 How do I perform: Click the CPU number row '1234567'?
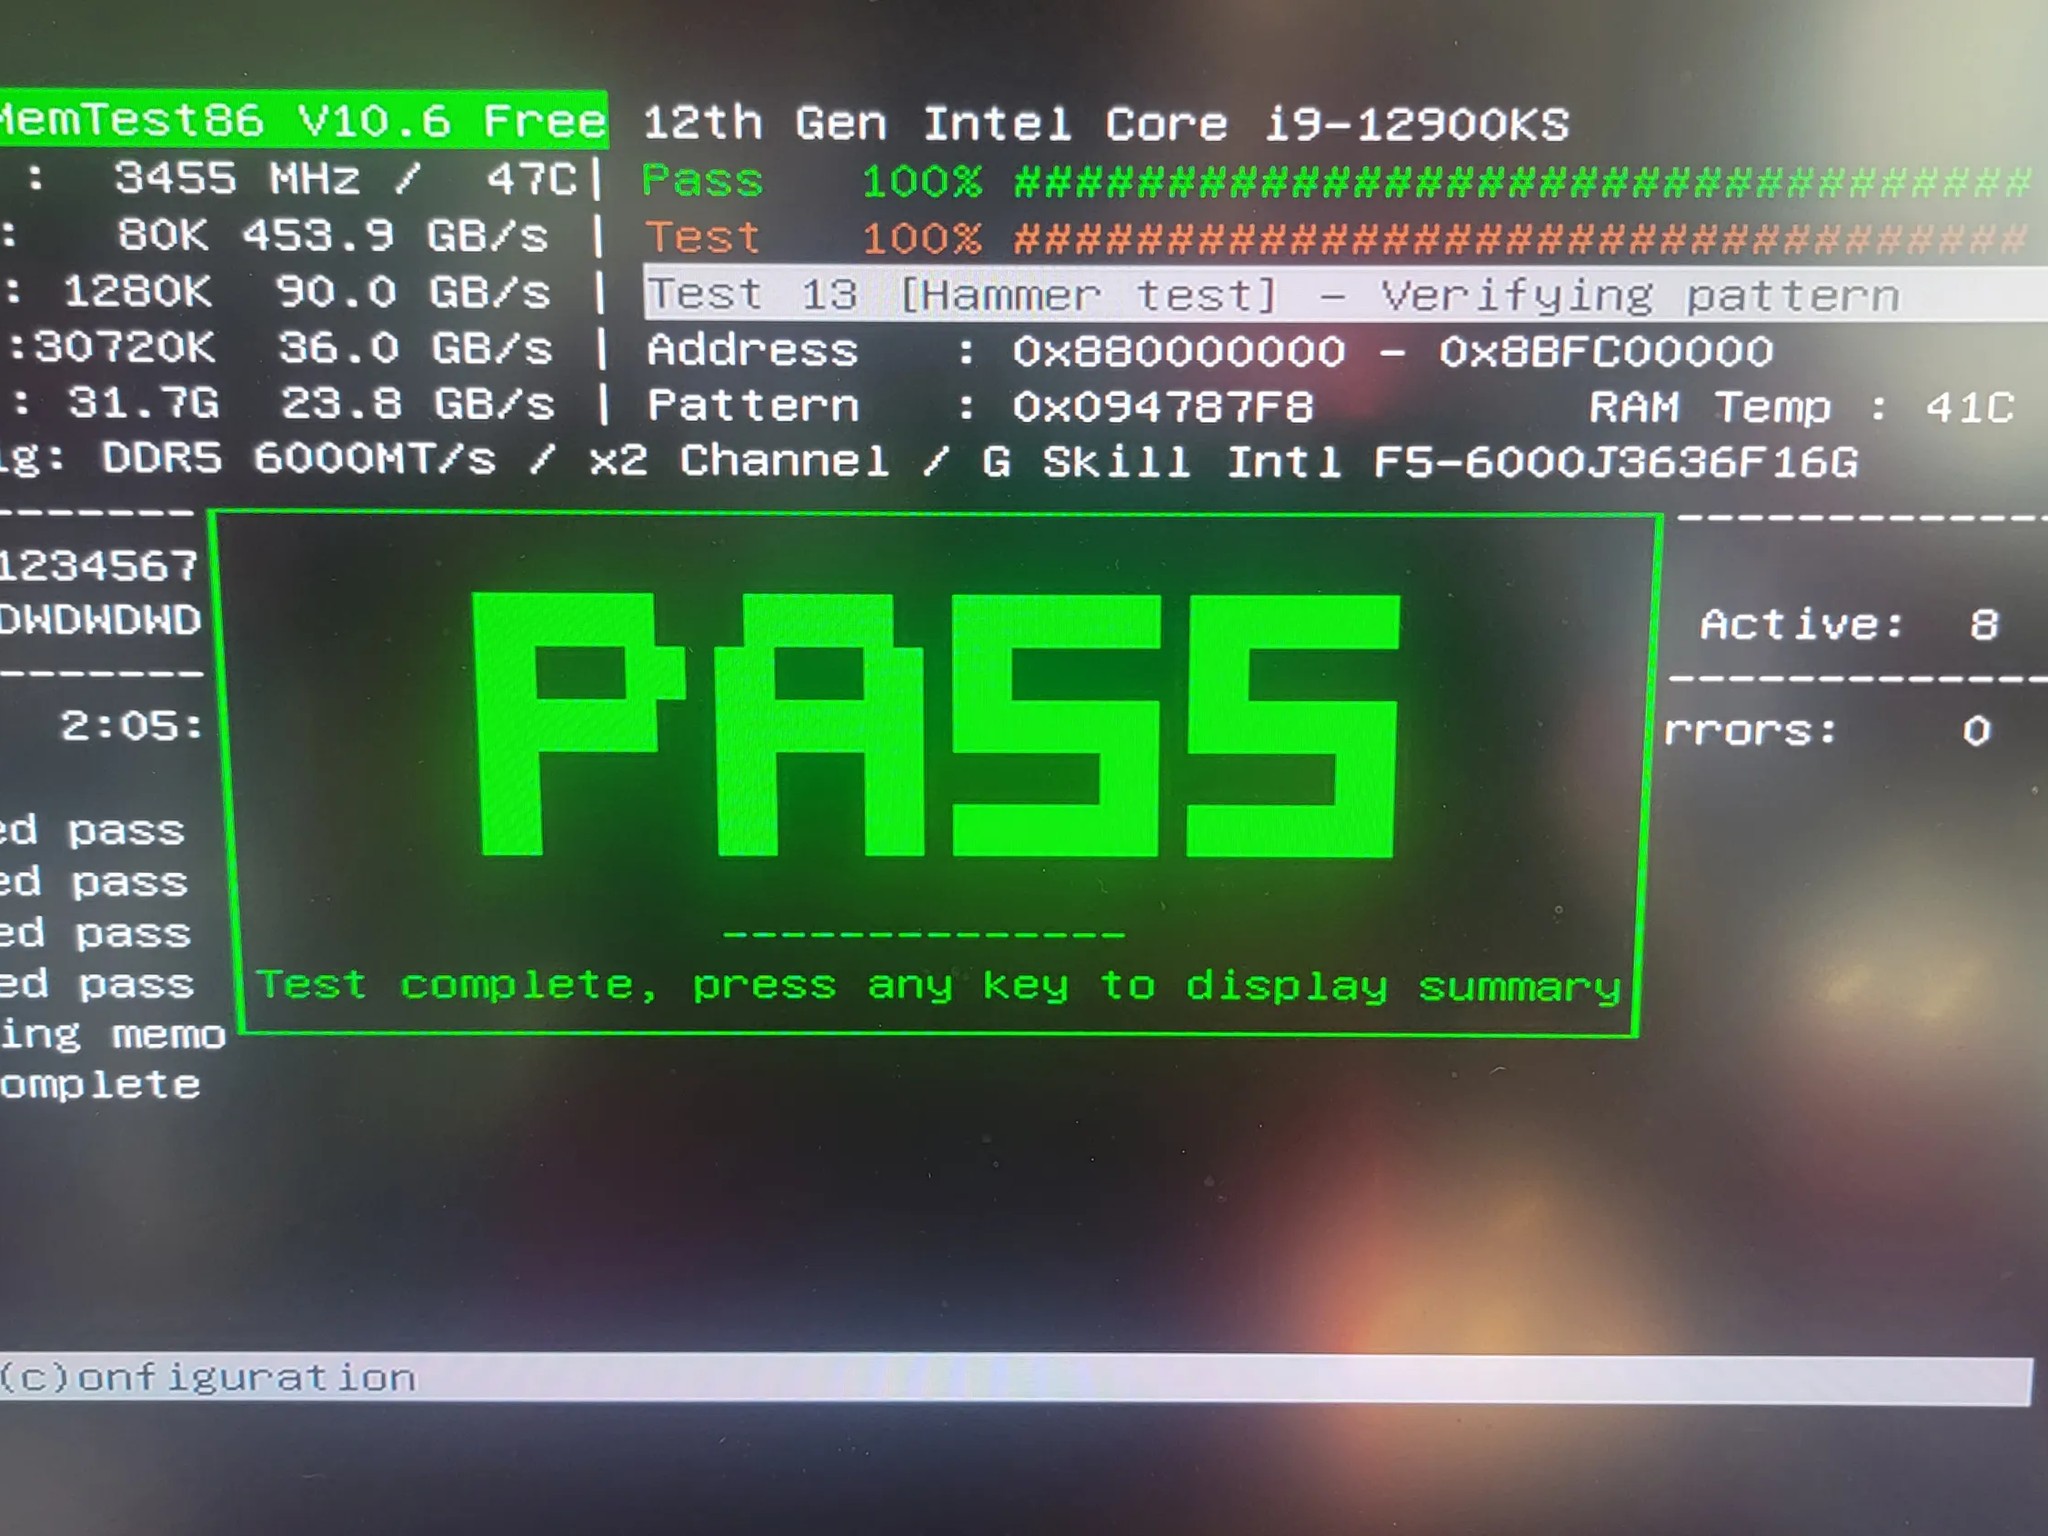coord(99,566)
